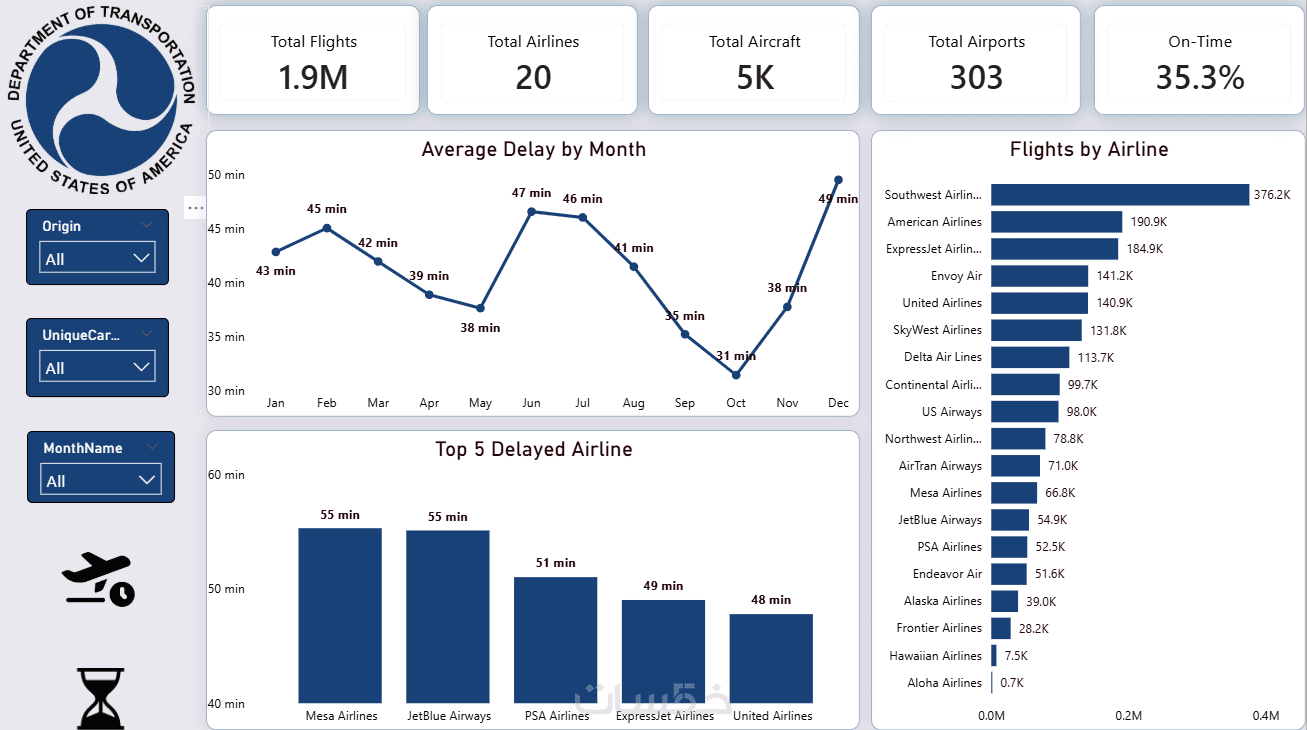Click the Alaska Airlines bar
Viewport: 1307px width, 730px height.
pyautogui.click(x=1004, y=601)
